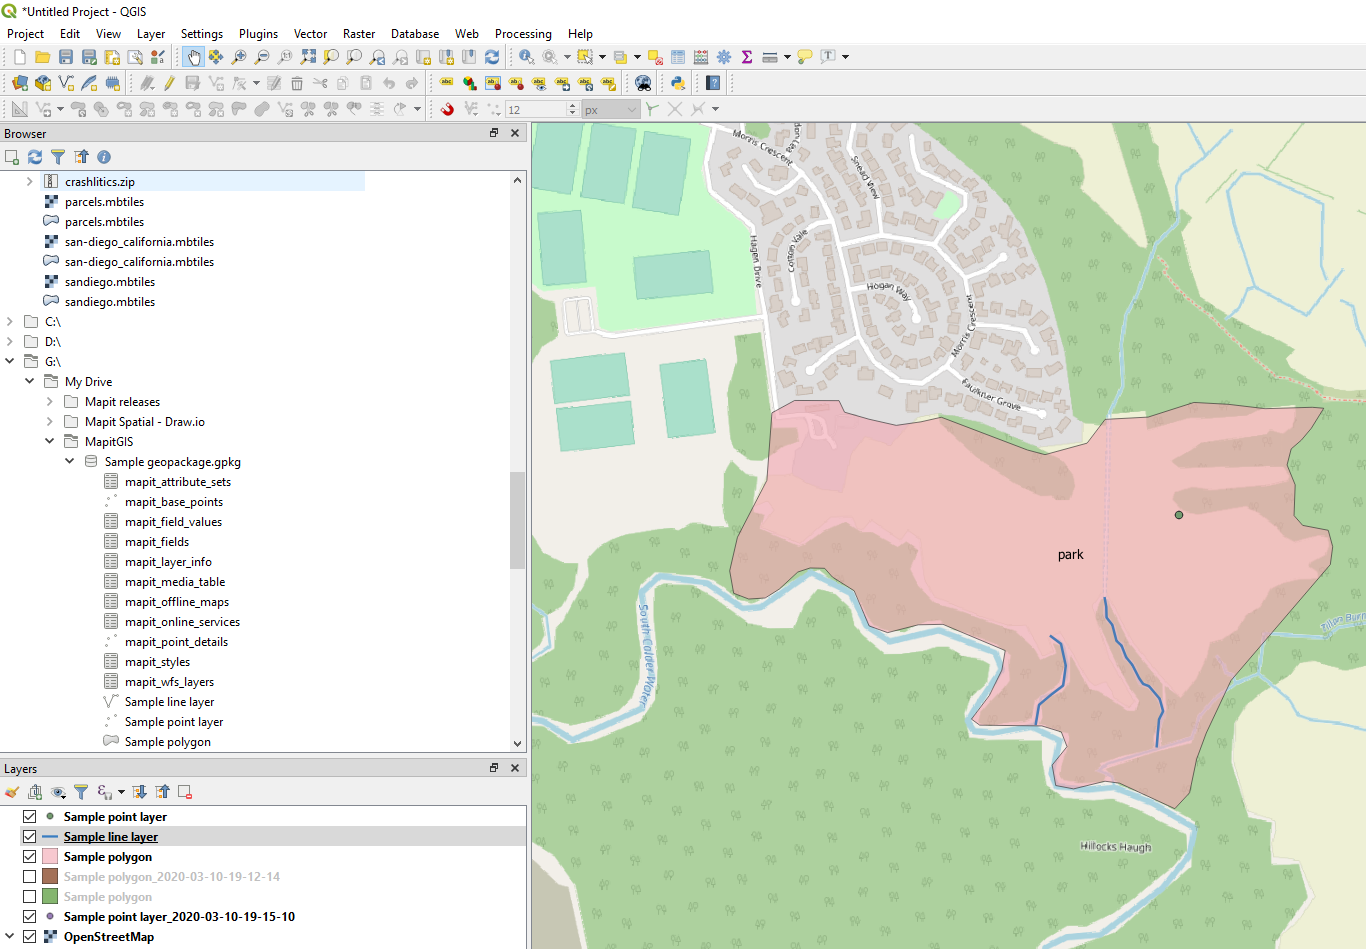Open the Processing menu
Viewport: 1366px width, 949px height.
point(523,33)
